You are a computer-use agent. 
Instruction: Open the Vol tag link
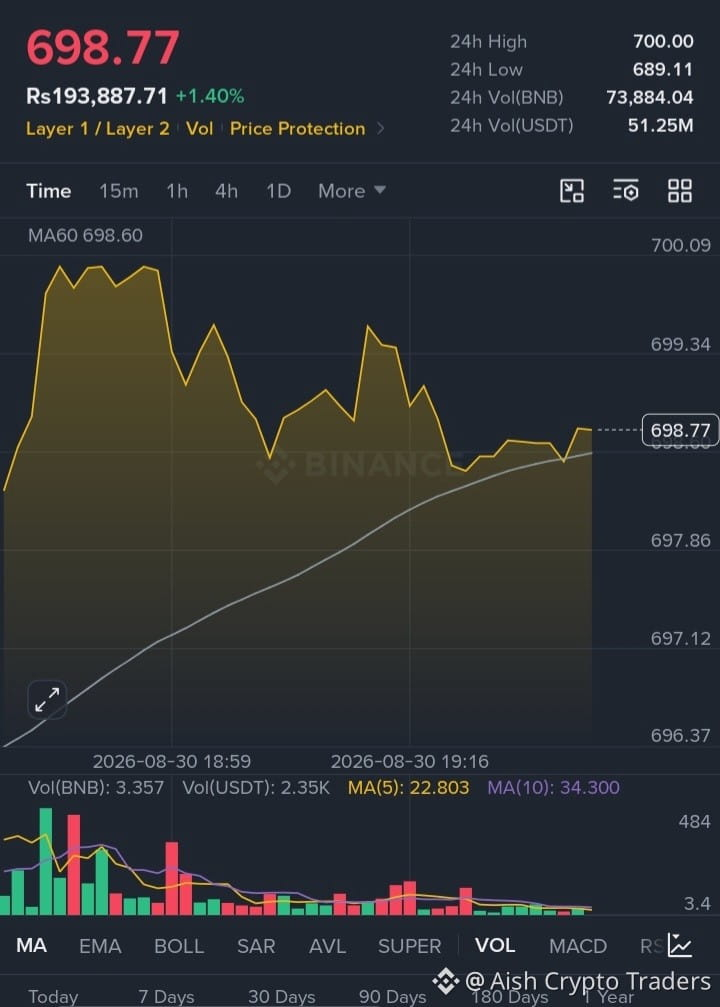click(x=199, y=128)
